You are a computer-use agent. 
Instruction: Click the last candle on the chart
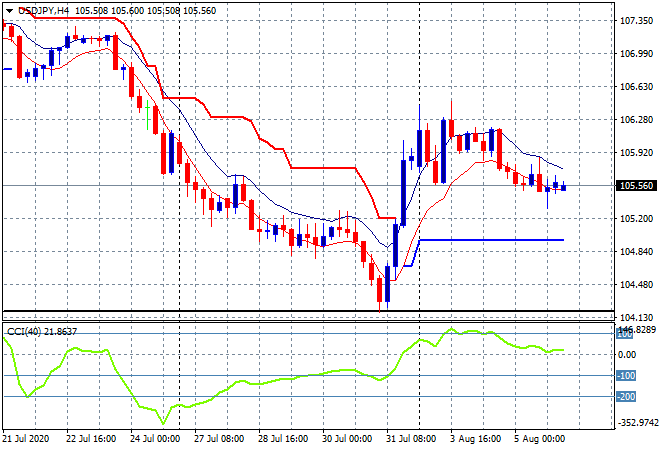coord(564,187)
